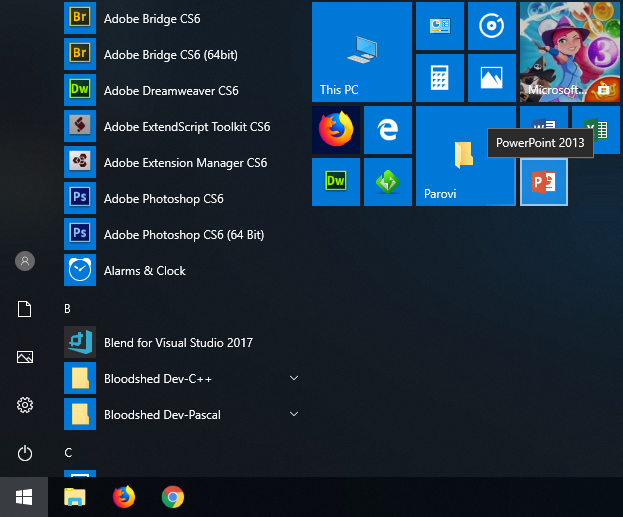Screen dimensions: 623x517
Task: Expand the Bloodshed Dev-Pascal folder chevron
Action: pos(294,414)
